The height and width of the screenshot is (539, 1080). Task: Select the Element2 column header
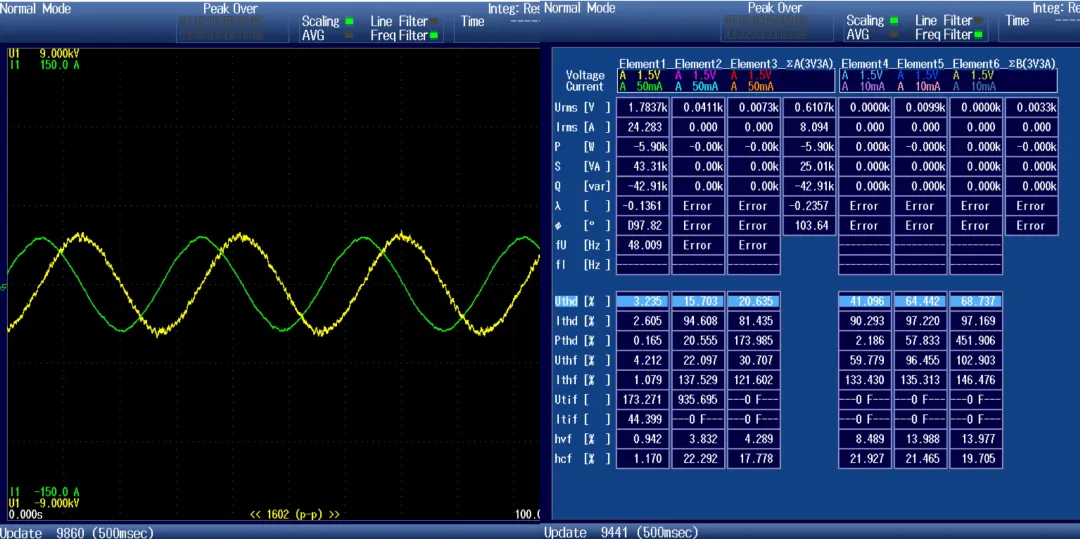697,64
